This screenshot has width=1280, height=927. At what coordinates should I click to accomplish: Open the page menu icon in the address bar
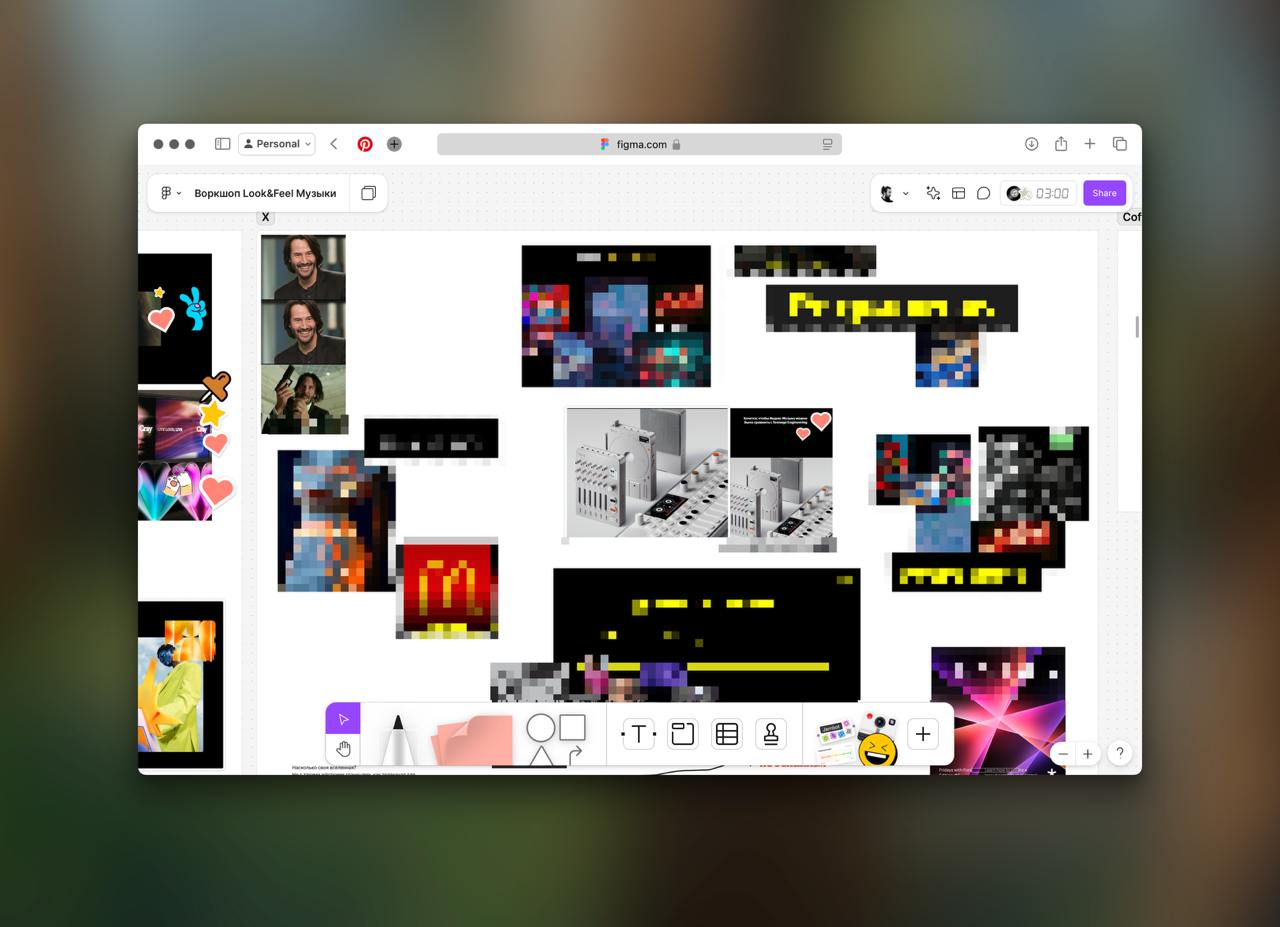(827, 144)
